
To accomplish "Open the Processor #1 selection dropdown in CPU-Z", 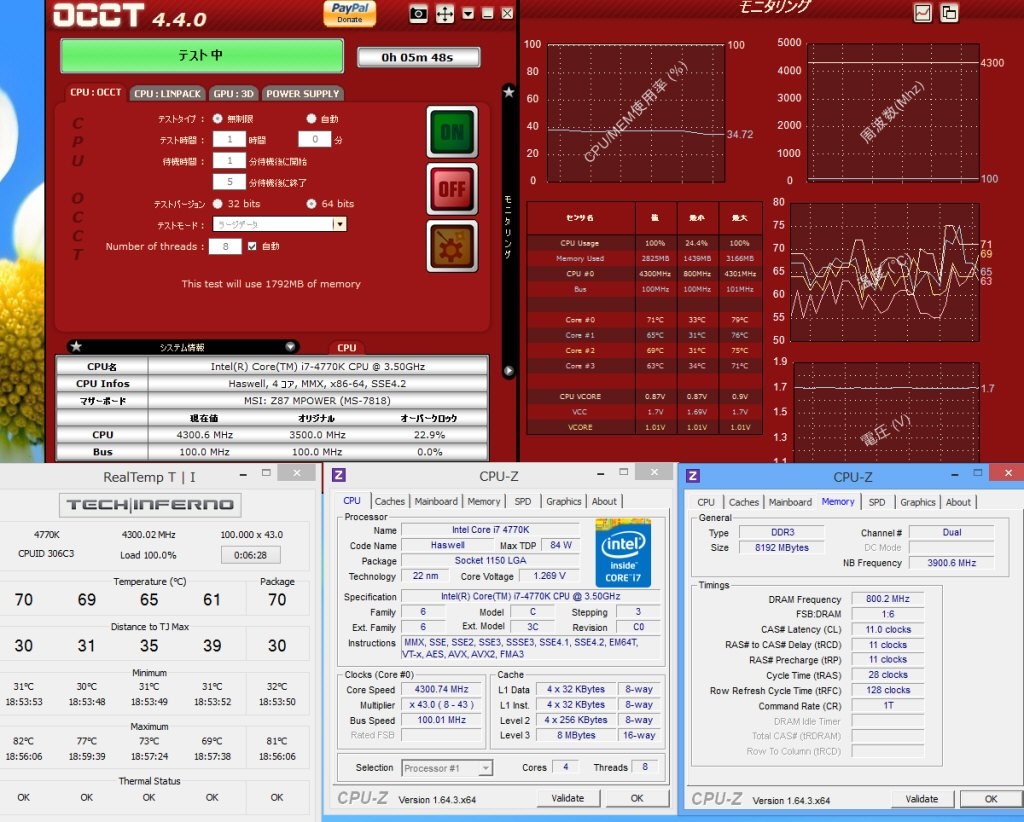I will (447, 768).
